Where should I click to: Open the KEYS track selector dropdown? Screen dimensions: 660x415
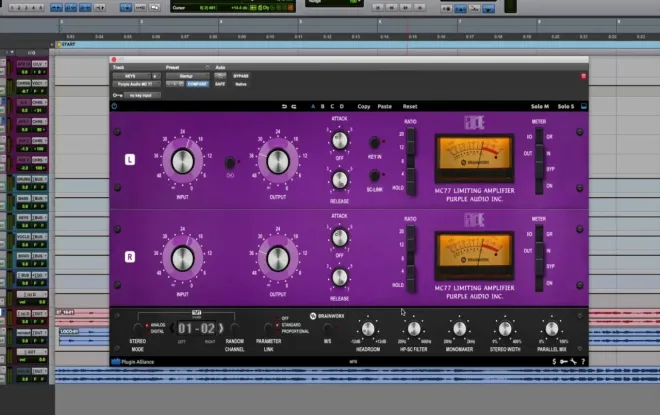click(132, 76)
